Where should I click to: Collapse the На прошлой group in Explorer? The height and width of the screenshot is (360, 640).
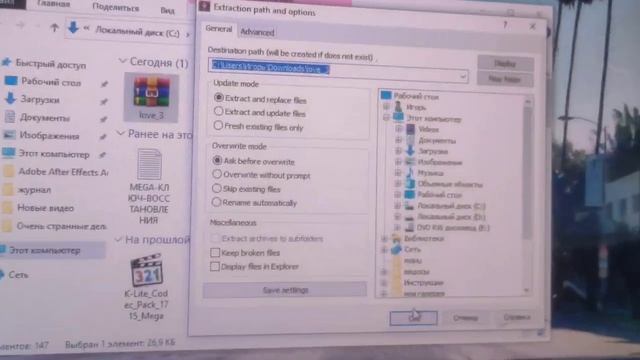coord(118,239)
